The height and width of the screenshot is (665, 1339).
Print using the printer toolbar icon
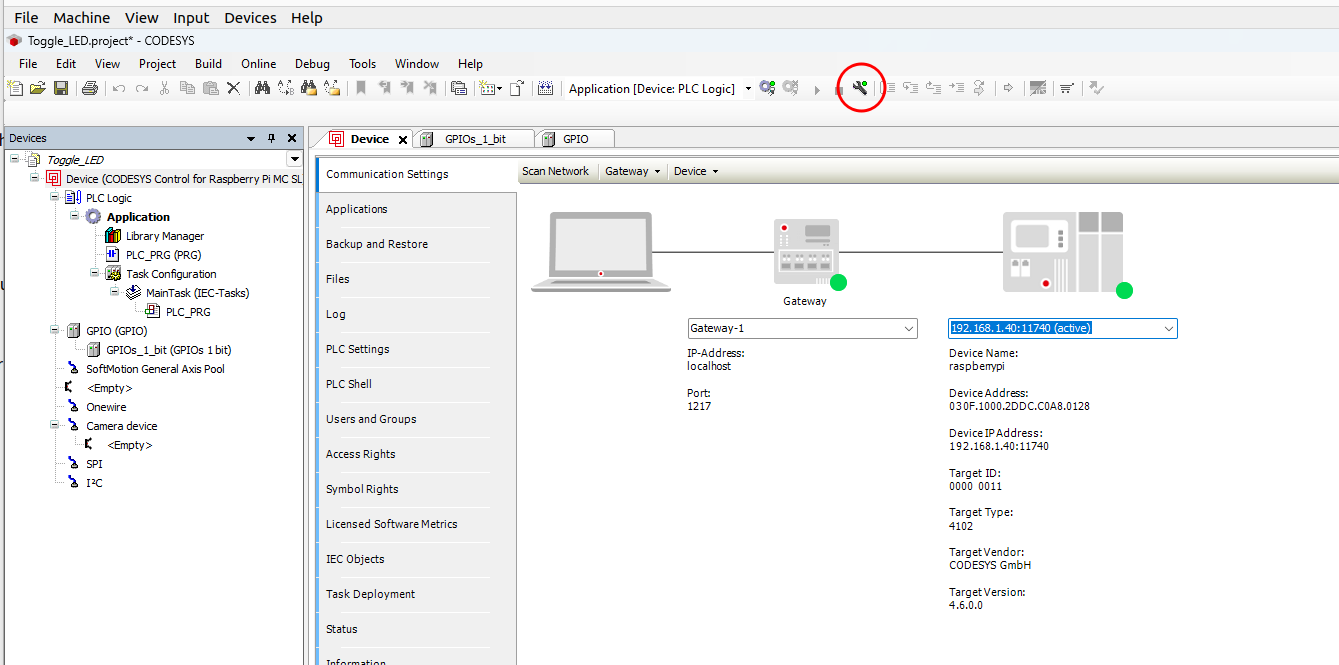tap(90, 88)
